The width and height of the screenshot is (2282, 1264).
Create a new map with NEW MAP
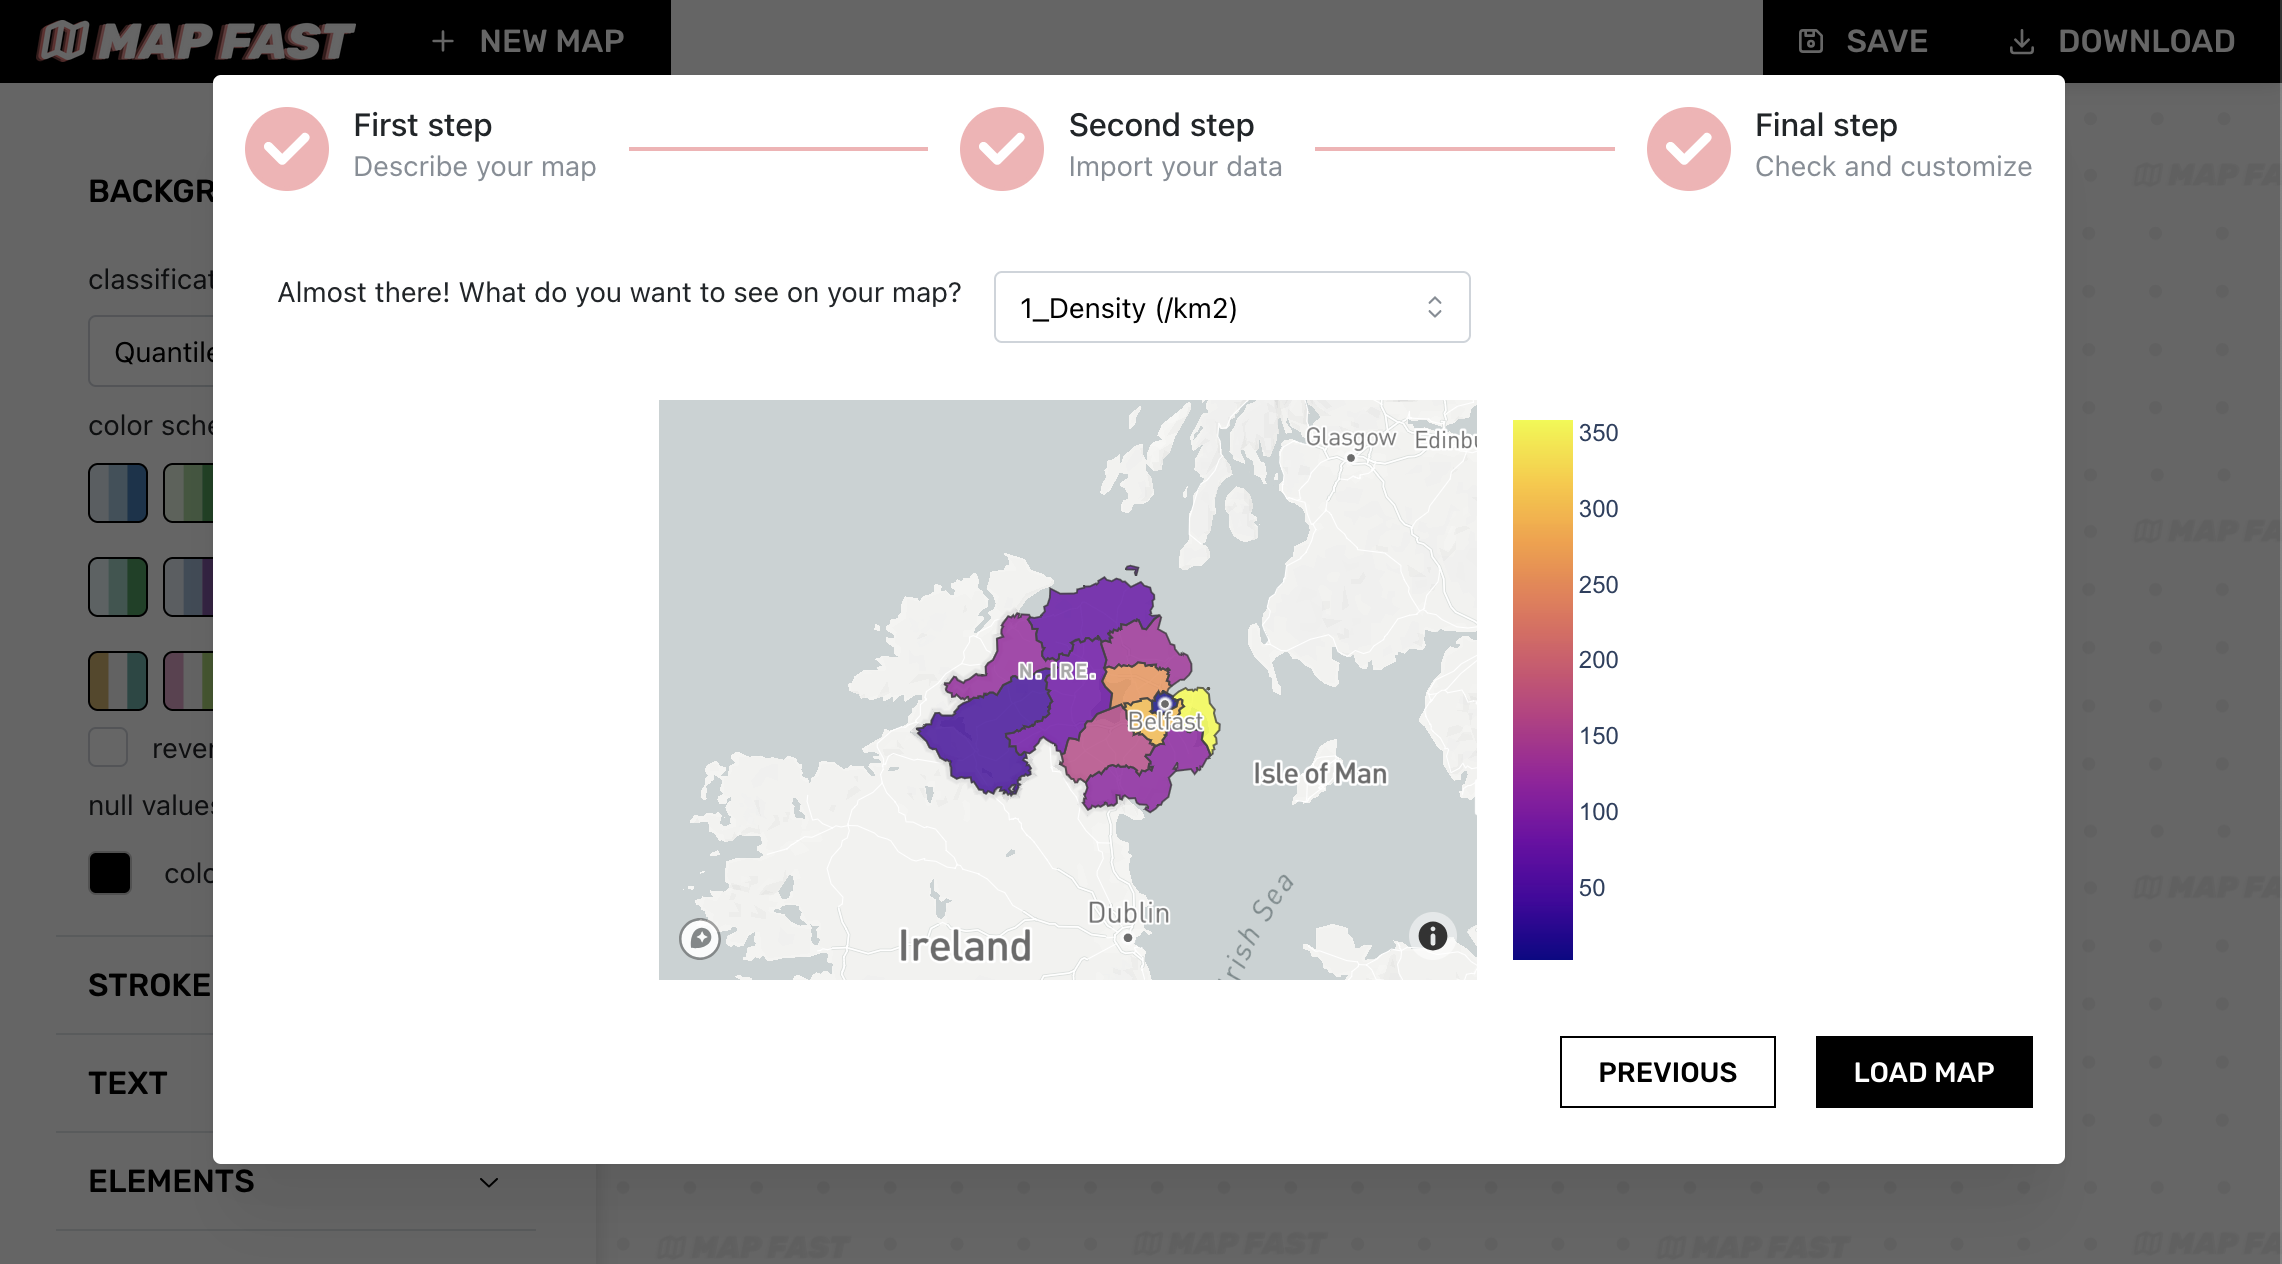(x=527, y=41)
